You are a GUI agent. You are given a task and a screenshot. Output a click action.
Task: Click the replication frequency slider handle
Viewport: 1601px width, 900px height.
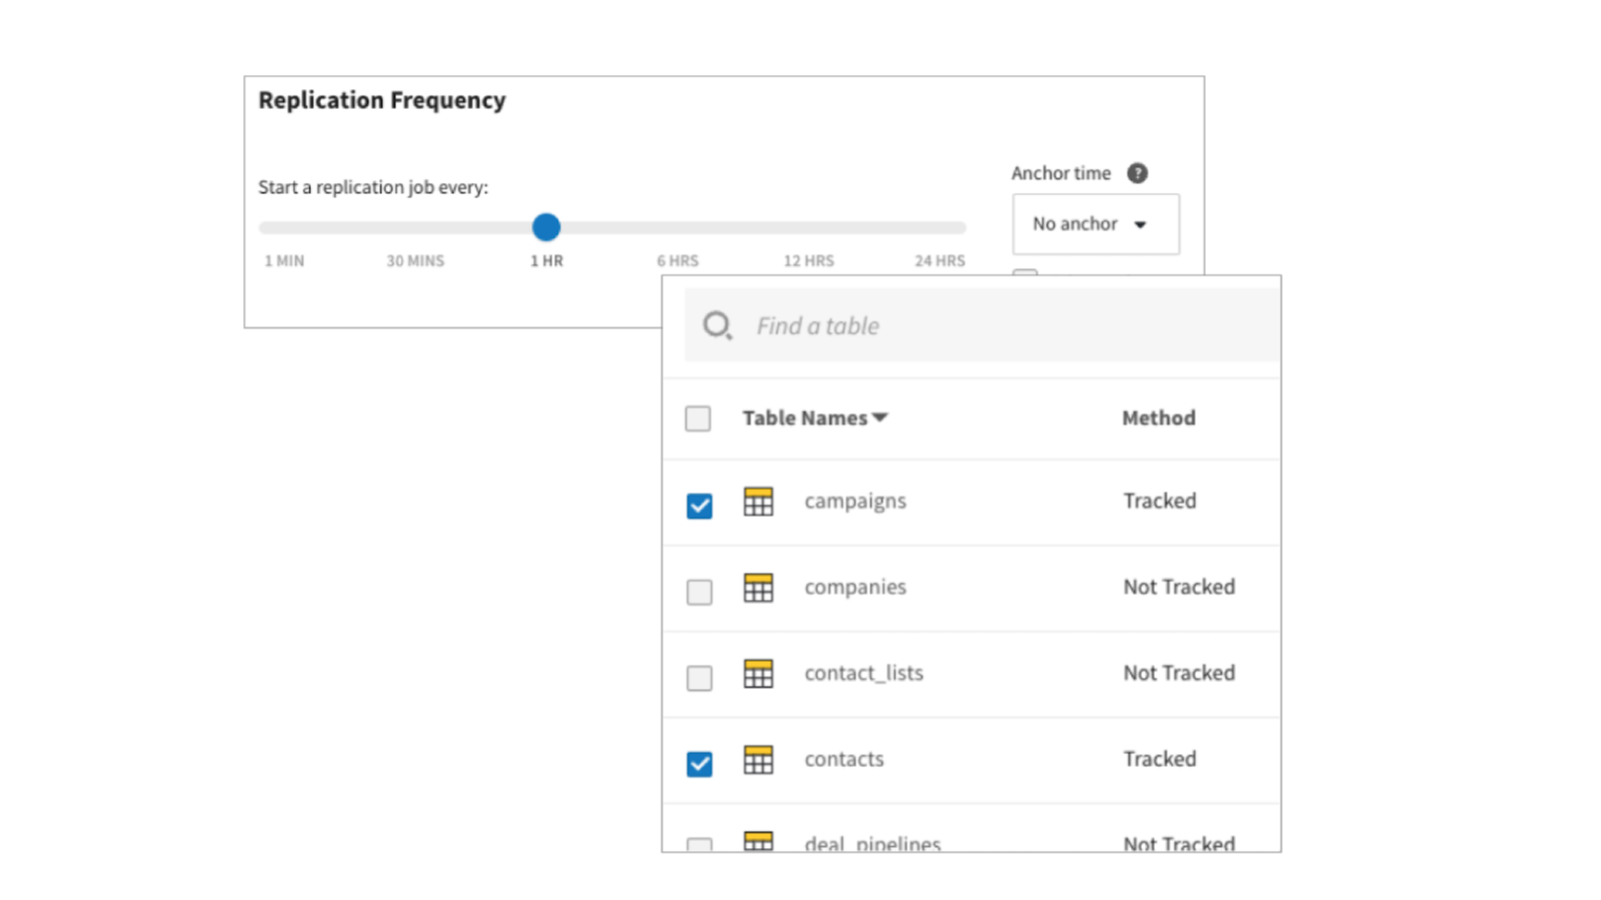(546, 227)
